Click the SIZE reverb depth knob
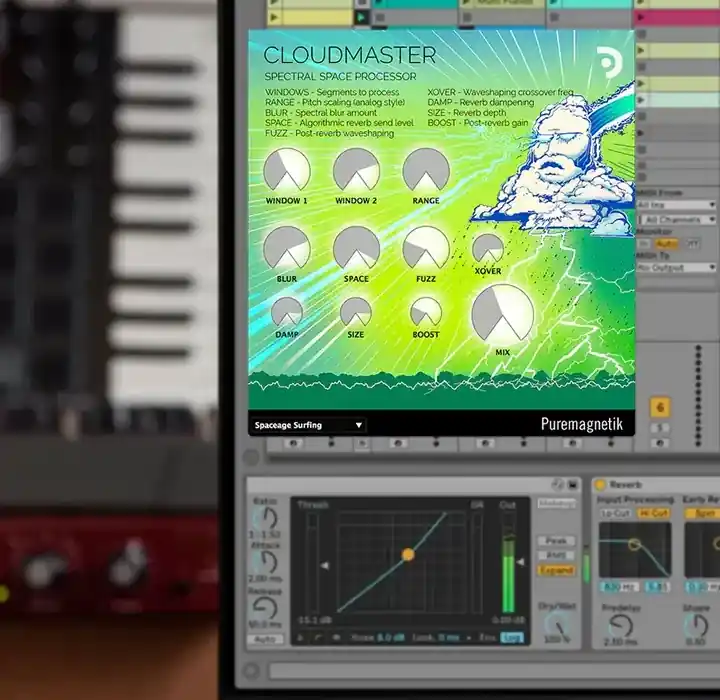The image size is (720, 700). pyautogui.click(x=356, y=312)
